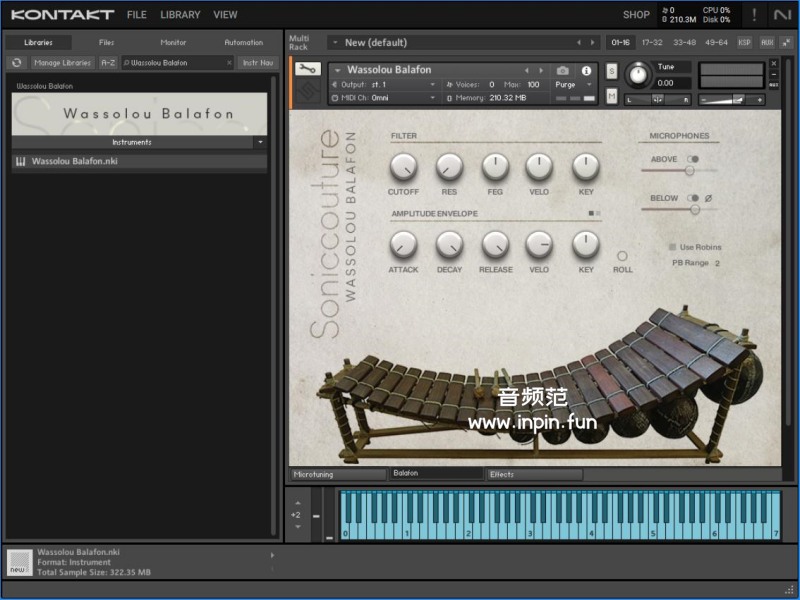This screenshot has height=600, width=800.
Task: Solo the instrument with S button
Action: click(x=612, y=70)
